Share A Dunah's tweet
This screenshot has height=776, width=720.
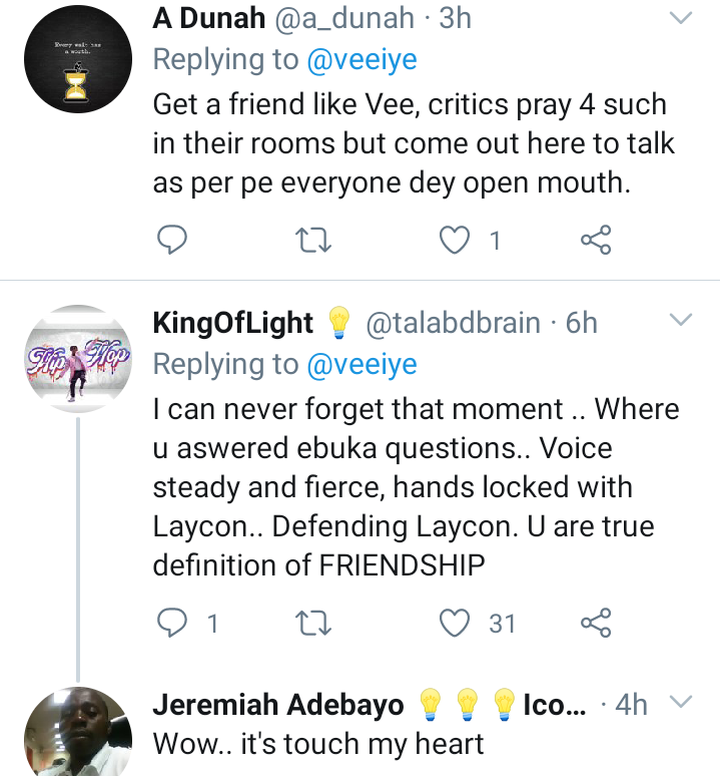(x=596, y=240)
